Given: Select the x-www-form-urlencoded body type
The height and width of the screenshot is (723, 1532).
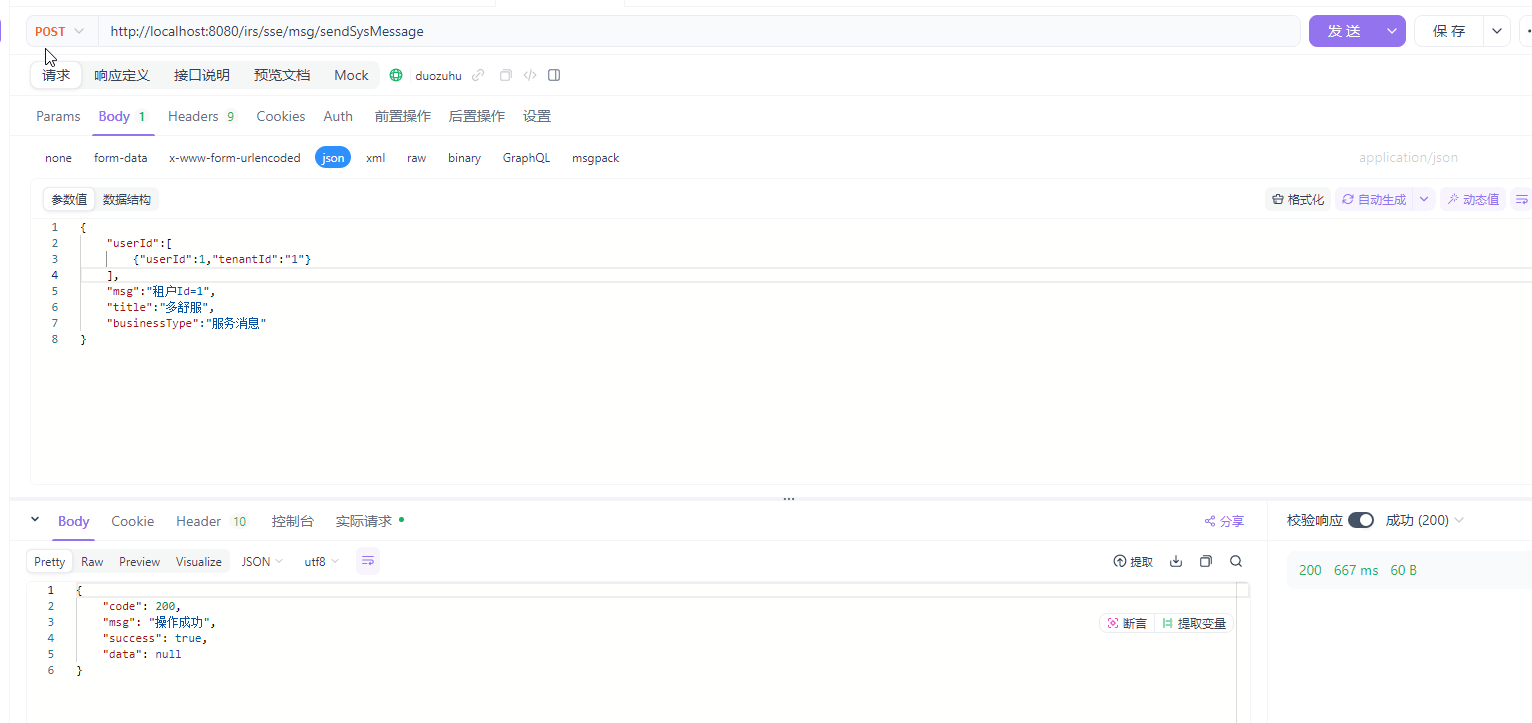Looking at the screenshot, I should pos(235,158).
